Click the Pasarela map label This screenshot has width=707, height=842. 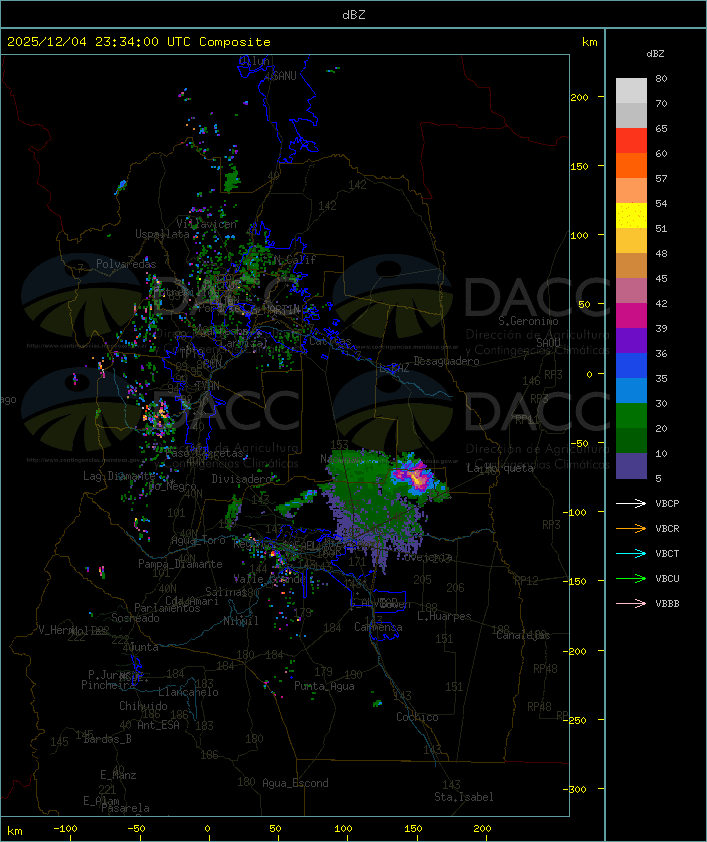point(125,808)
